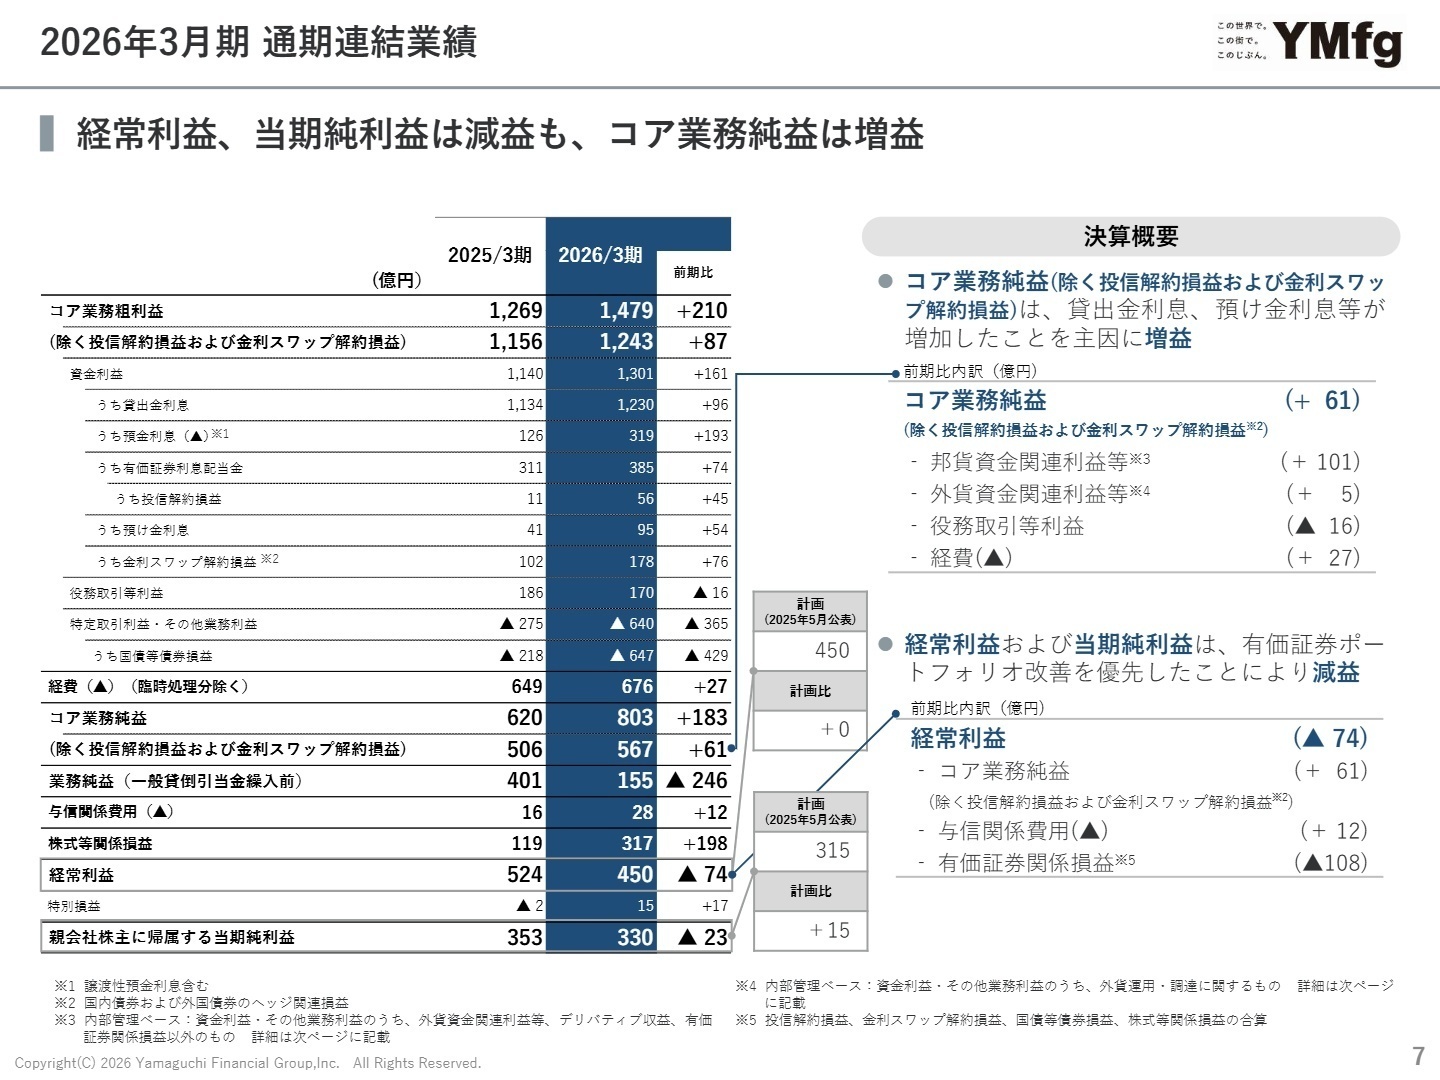Viewport: 1440px width, 1080px height.
Task: Click the Yamaguchi Financial Group copyright notice
Action: 248,1063
